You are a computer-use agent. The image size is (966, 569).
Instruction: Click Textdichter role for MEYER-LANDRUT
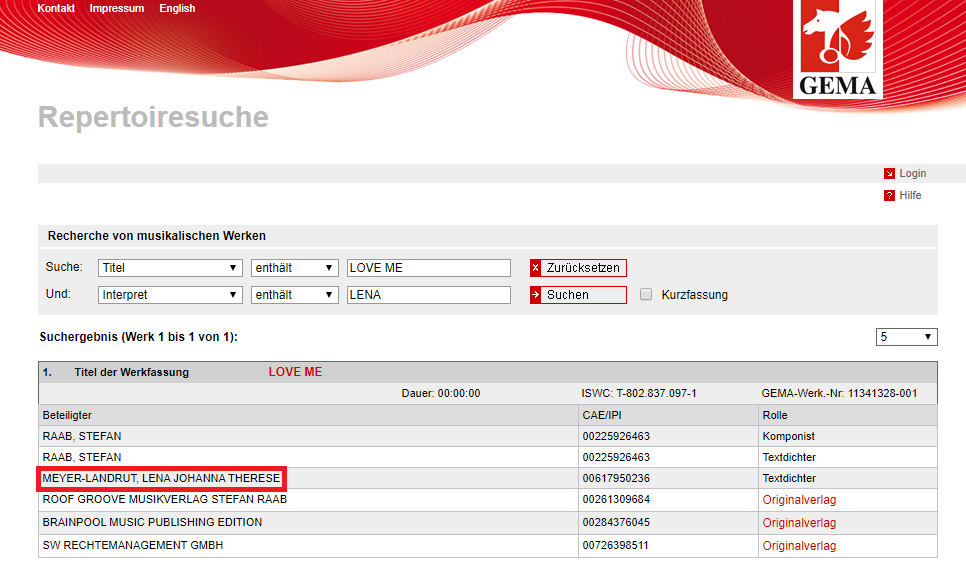tap(789, 478)
